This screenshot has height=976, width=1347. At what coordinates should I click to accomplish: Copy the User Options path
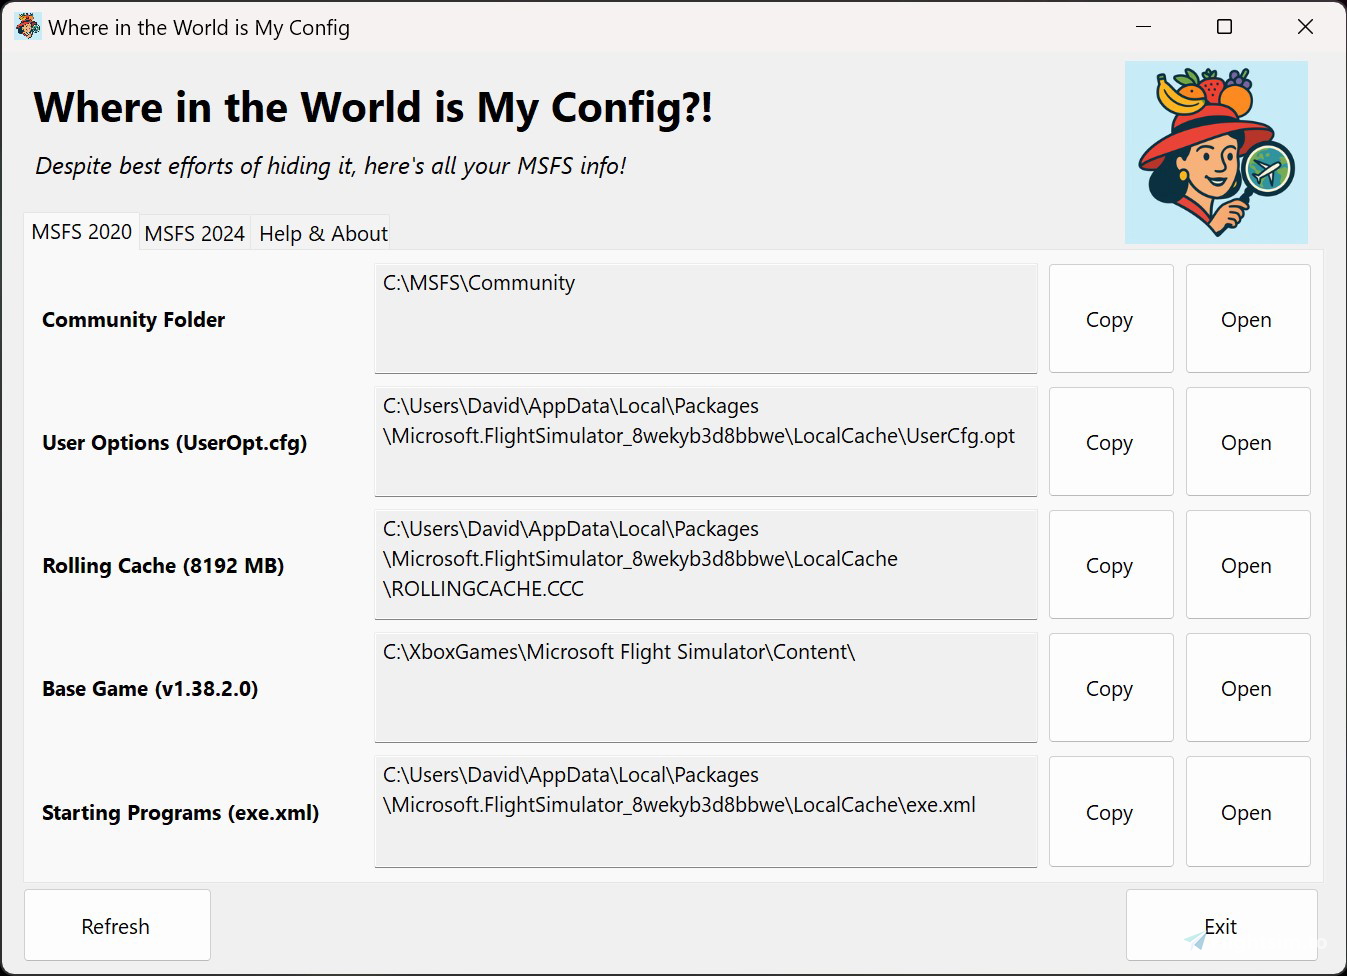[x=1110, y=442]
